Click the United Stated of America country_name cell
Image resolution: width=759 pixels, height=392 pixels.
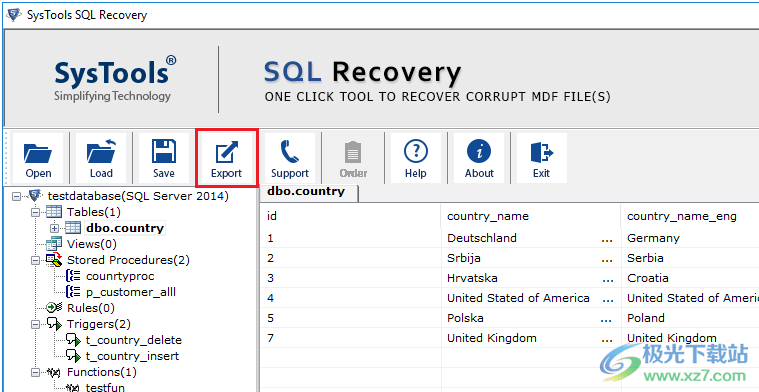coord(531,298)
